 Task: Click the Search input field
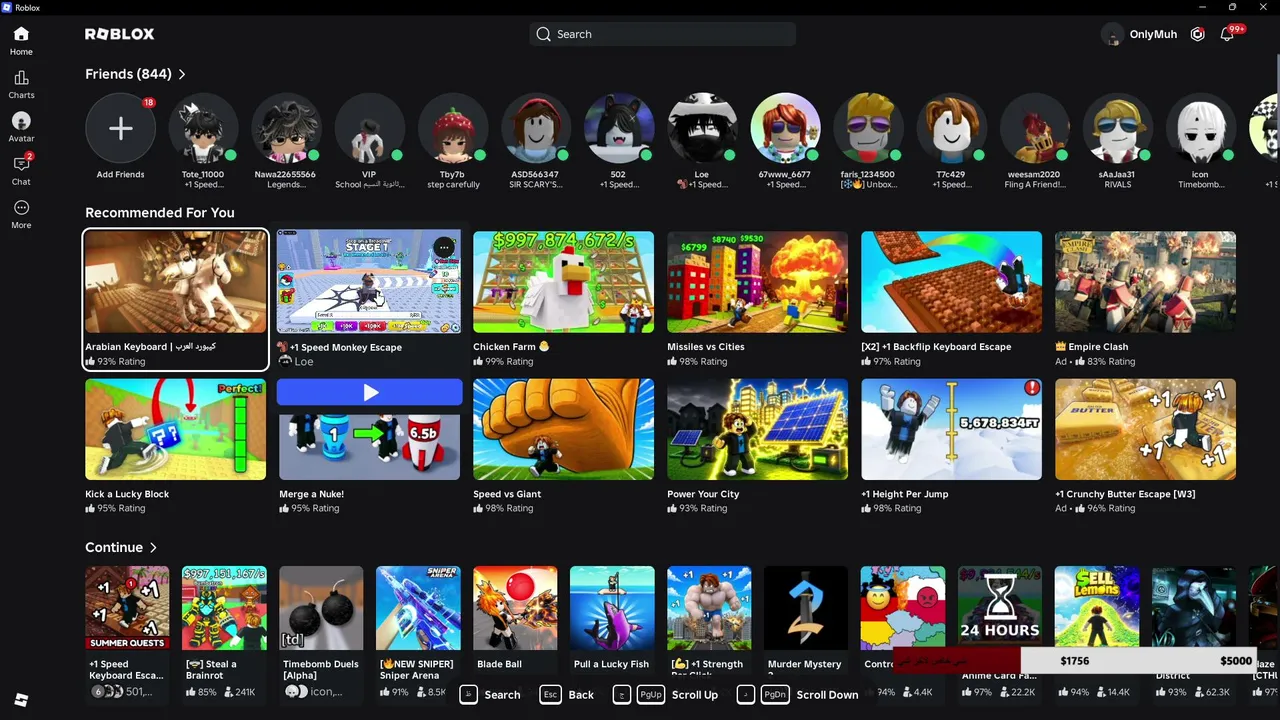(x=662, y=34)
